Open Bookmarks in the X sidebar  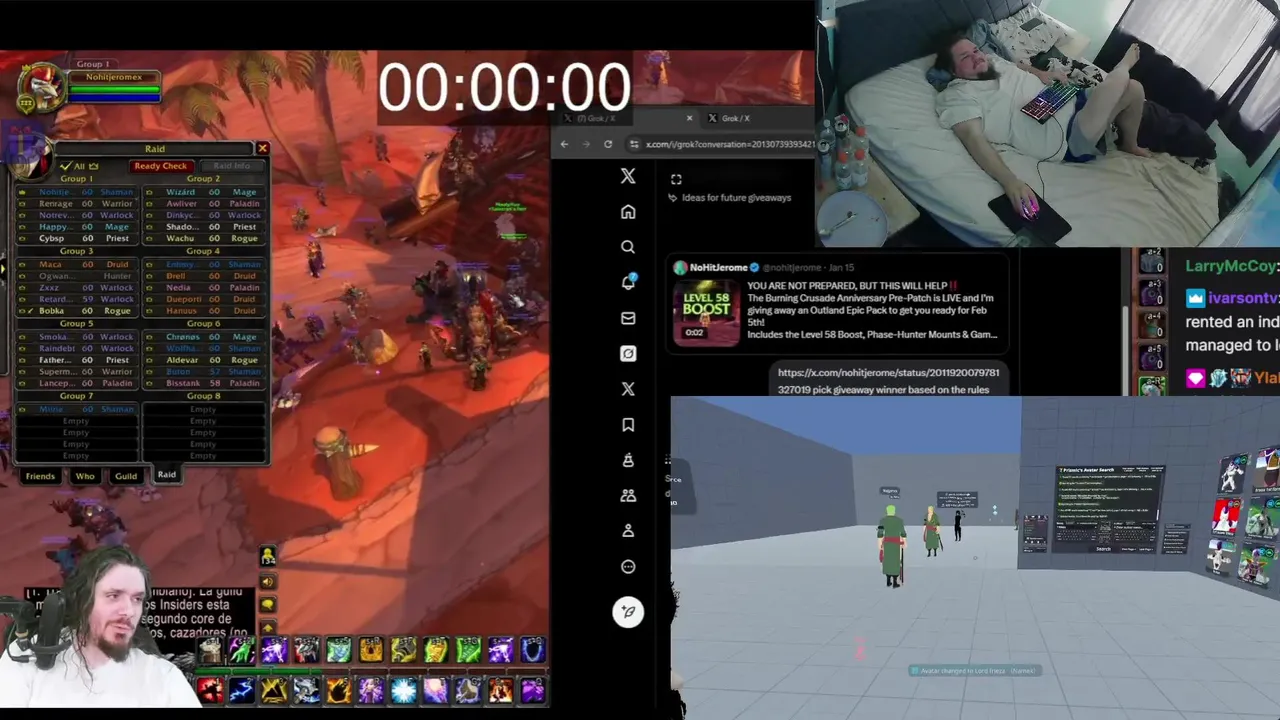(x=628, y=425)
